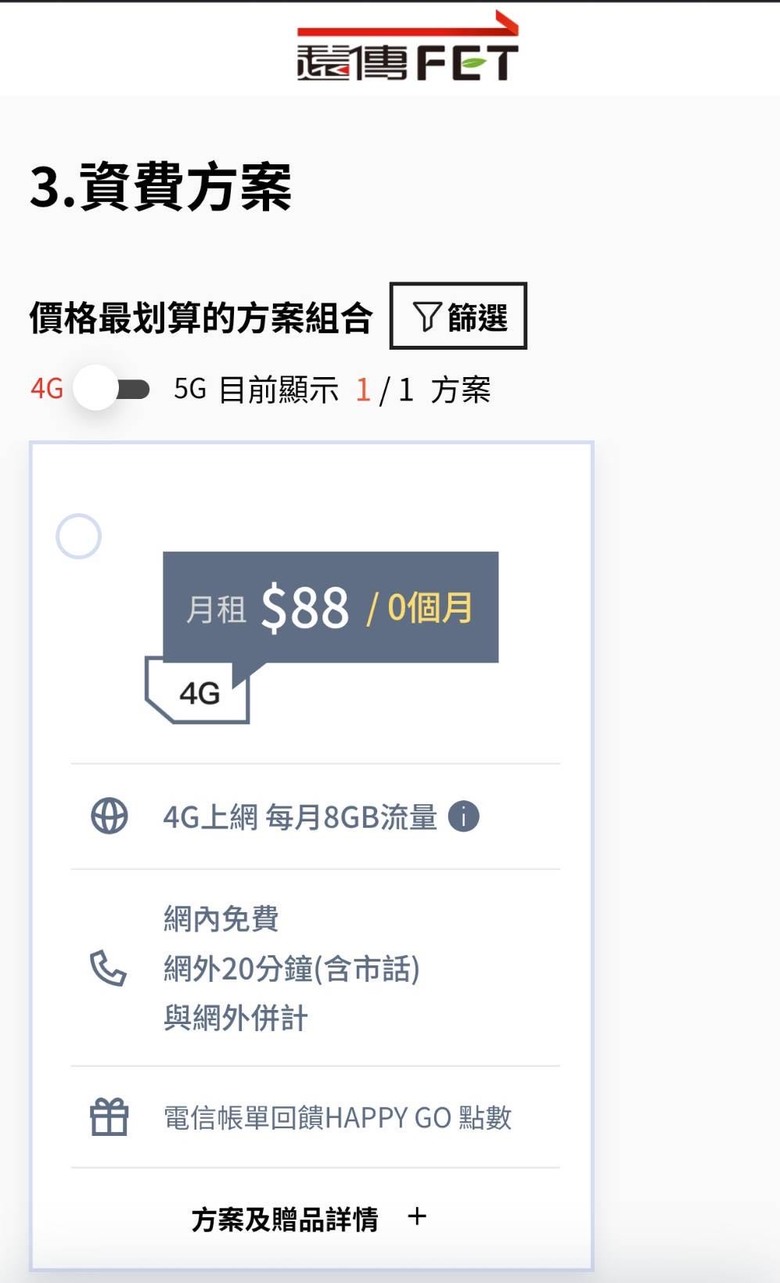The image size is (780, 1283).
Task: Click 4G上網 每月8GB流量 text
Action: point(300,817)
